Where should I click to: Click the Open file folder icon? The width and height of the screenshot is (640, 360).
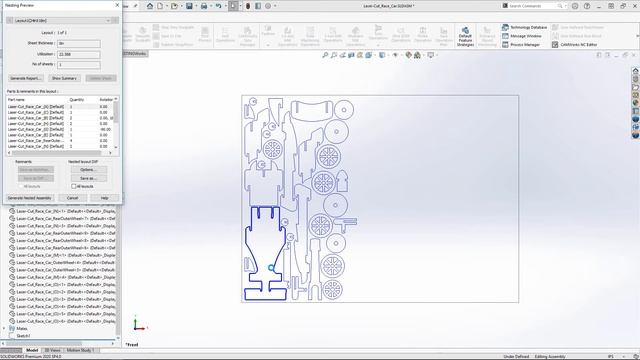click(x=174, y=6)
